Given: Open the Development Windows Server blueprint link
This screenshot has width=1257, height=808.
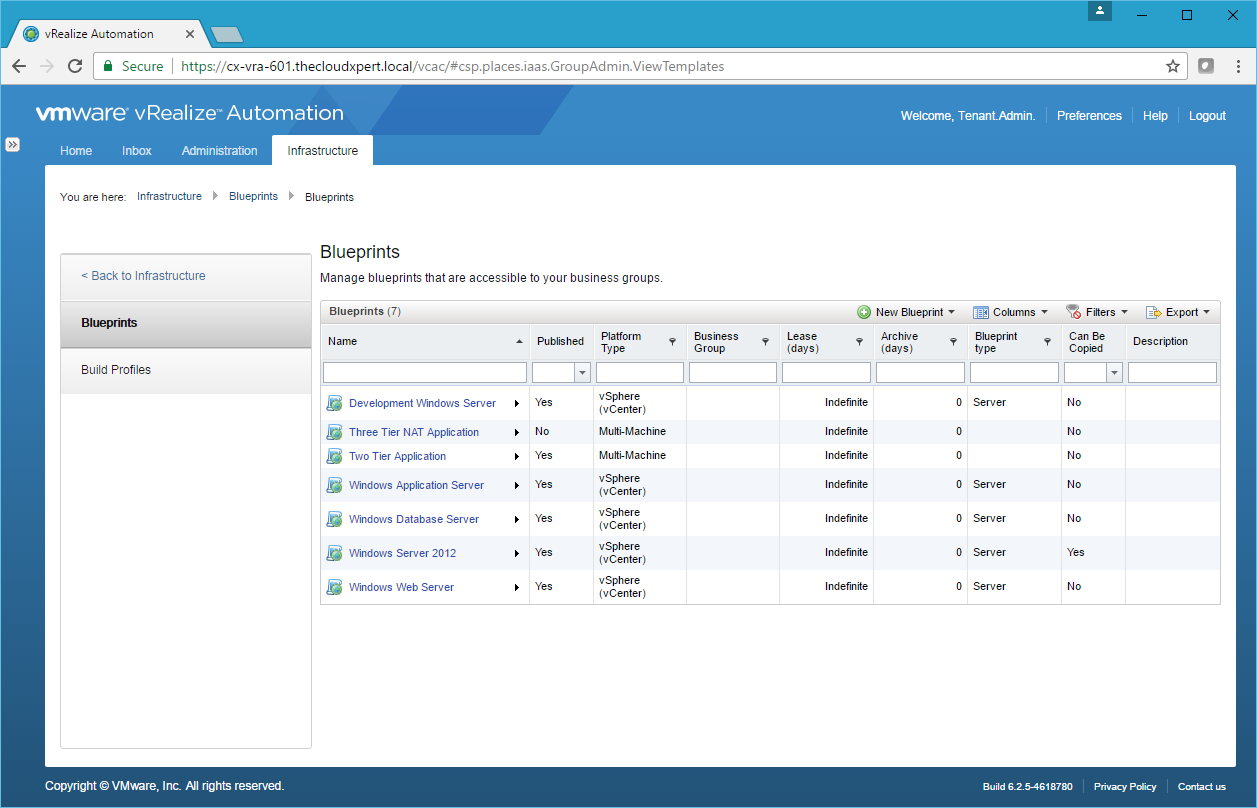Looking at the screenshot, I should [x=422, y=403].
